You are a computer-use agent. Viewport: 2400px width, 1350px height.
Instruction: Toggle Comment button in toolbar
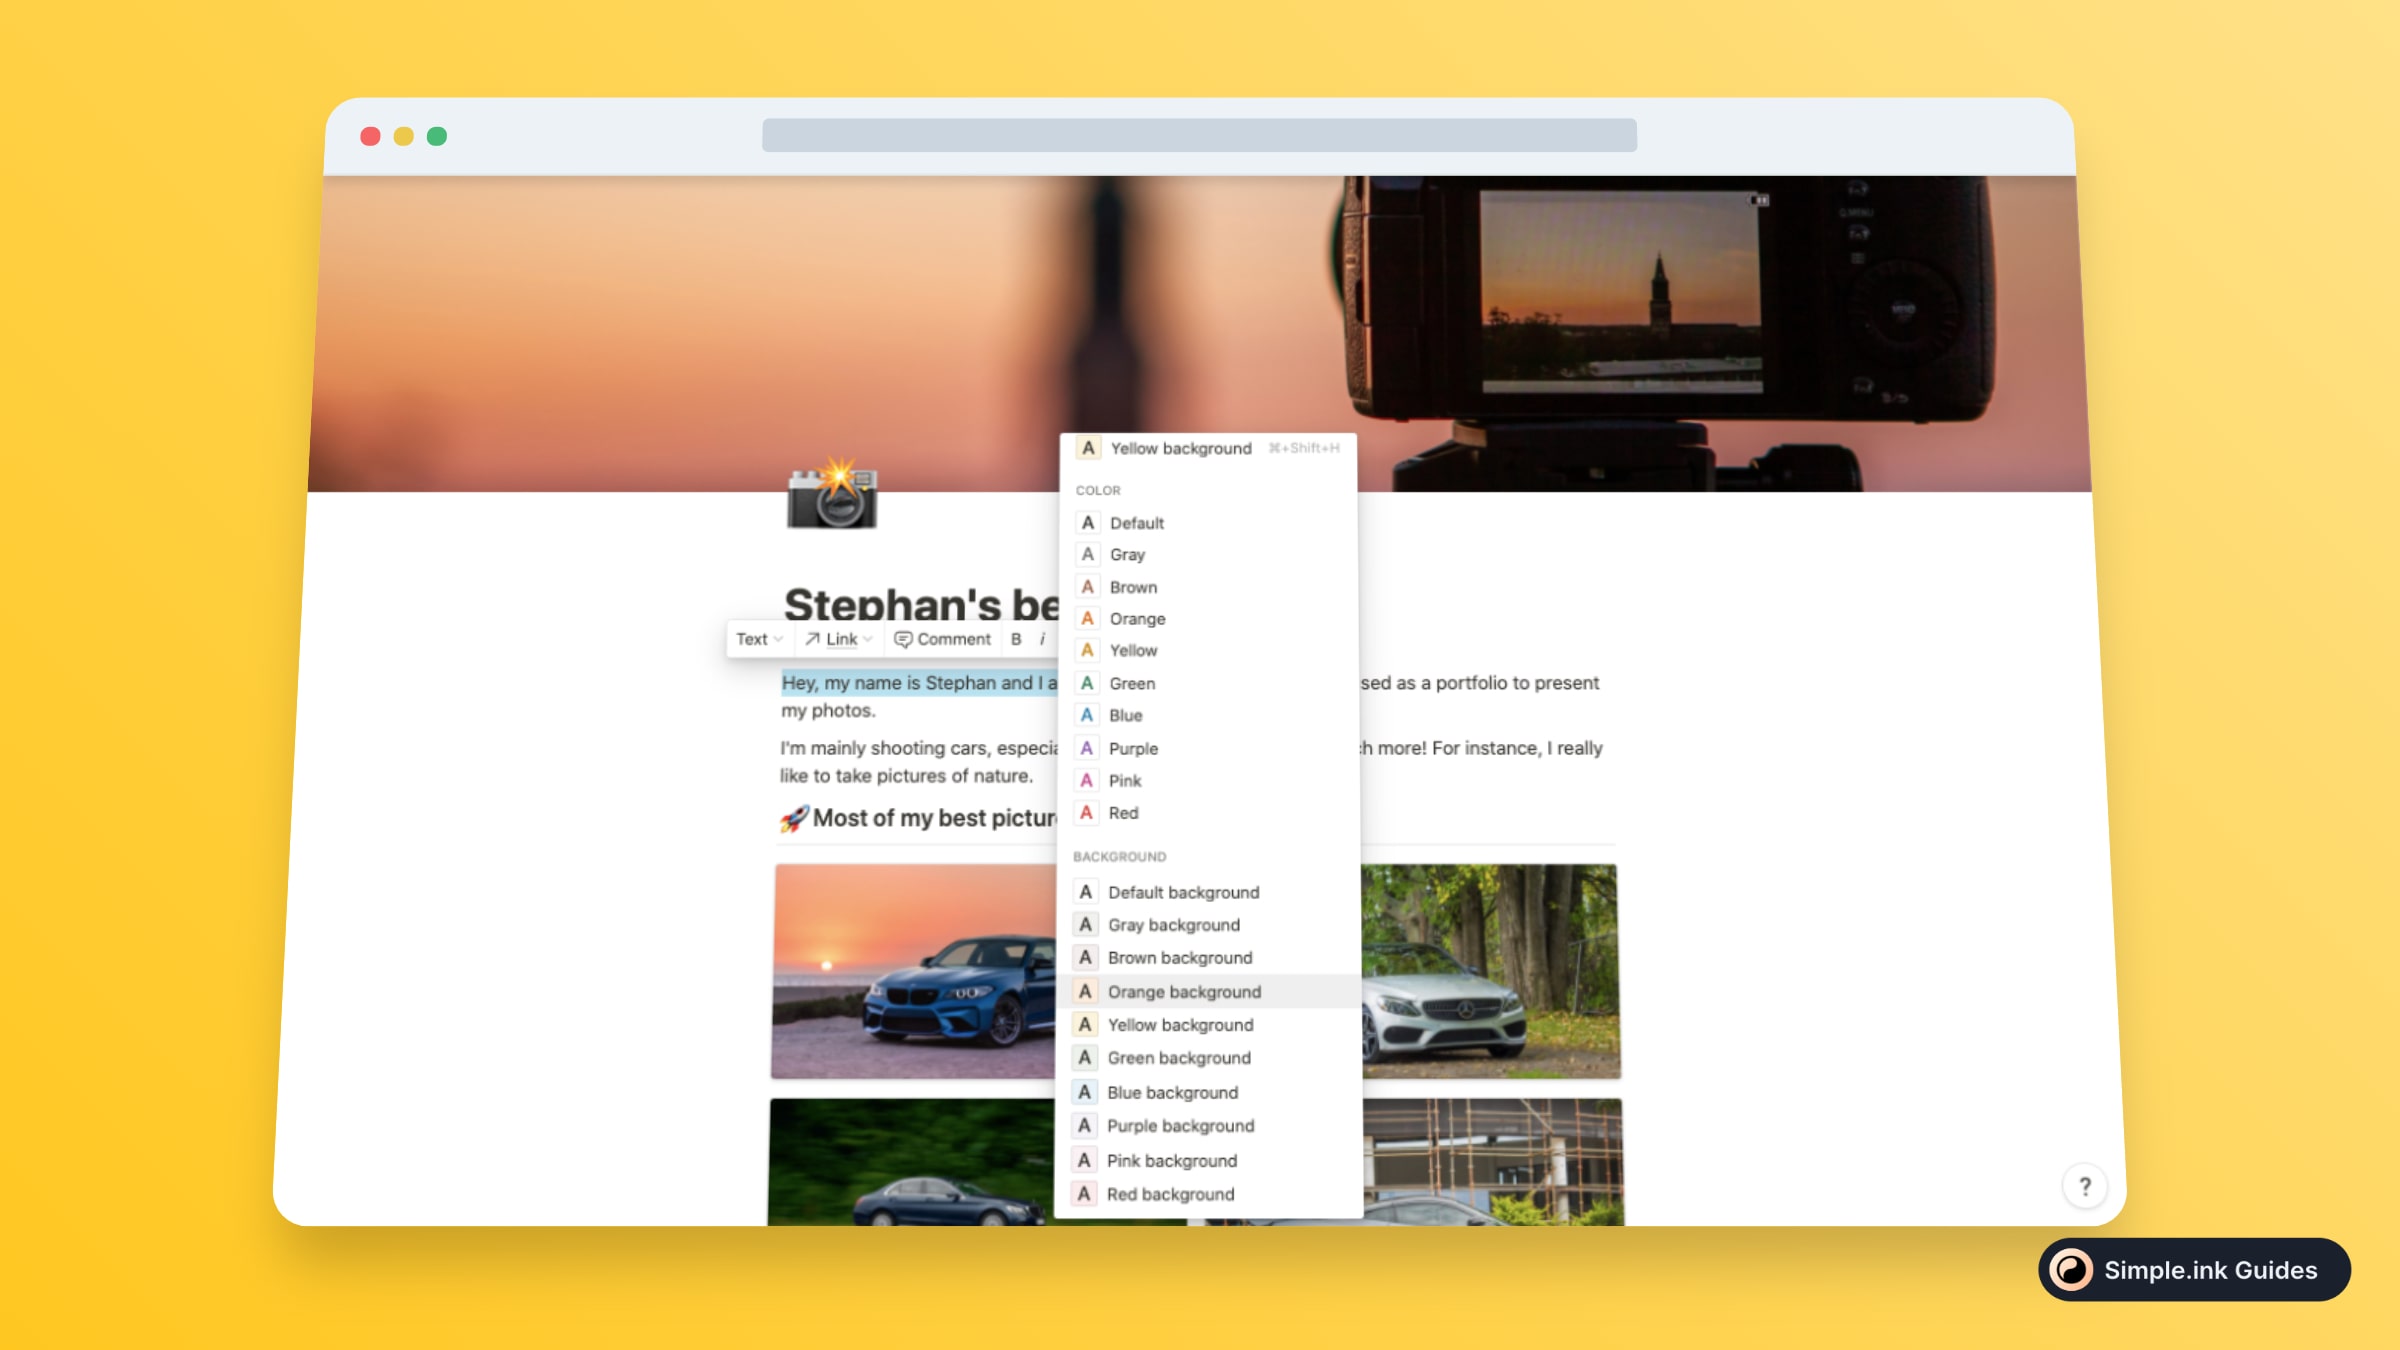pyautogui.click(x=943, y=638)
